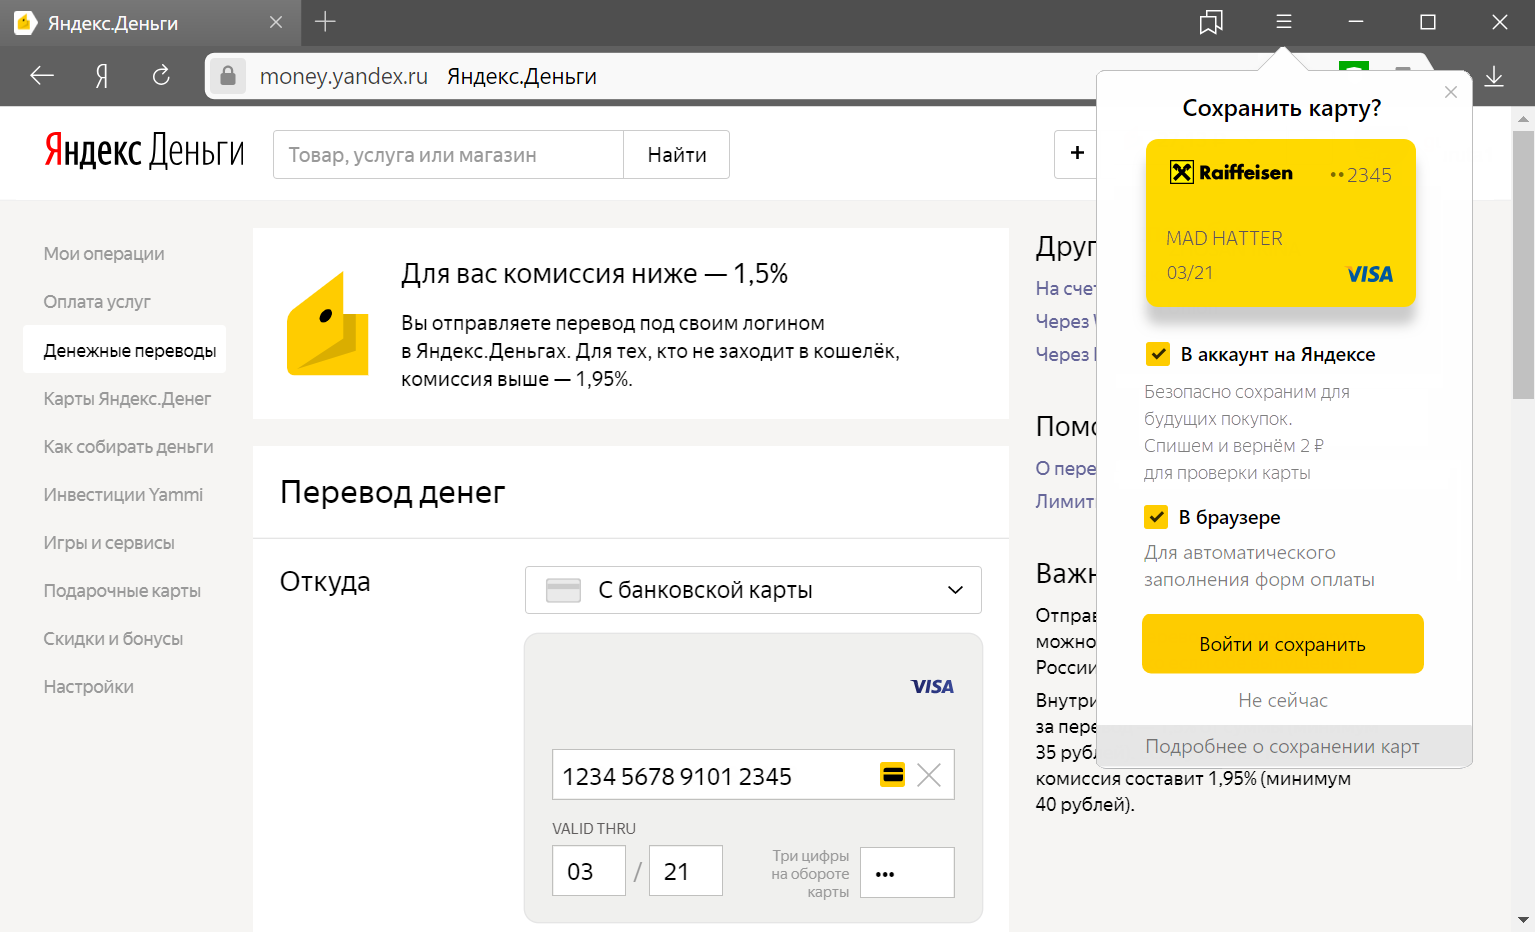Open 'Игры и сервисы' sidebar item
The image size is (1535, 932).
pos(109,543)
